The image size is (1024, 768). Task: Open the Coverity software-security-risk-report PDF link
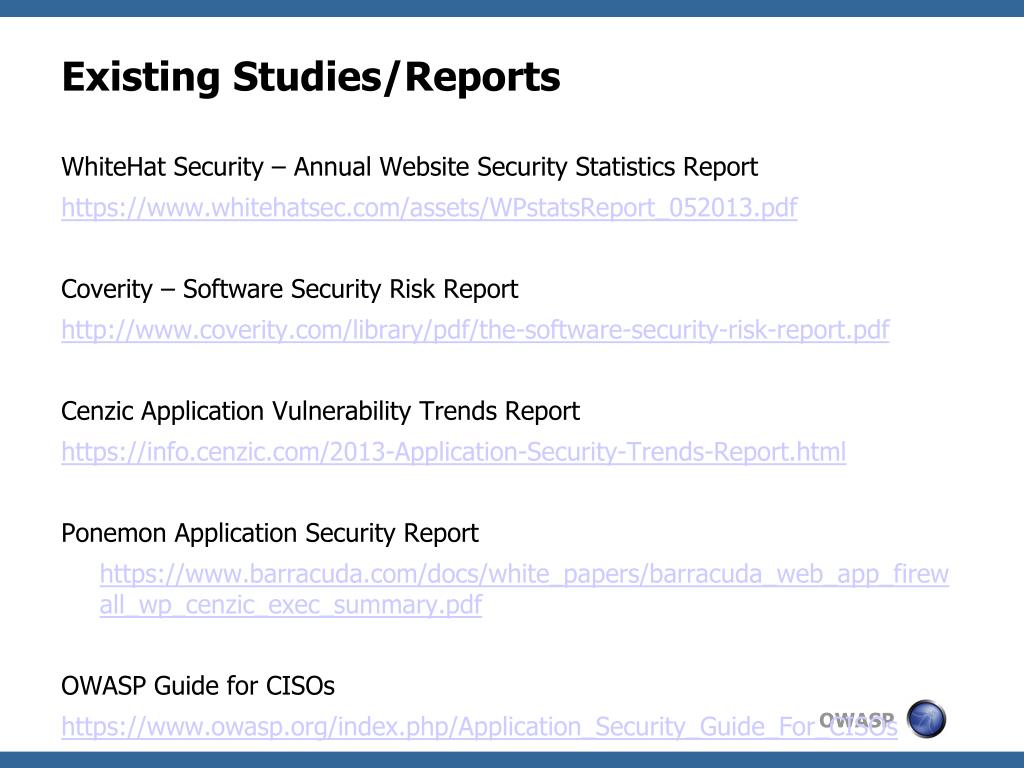pos(475,330)
